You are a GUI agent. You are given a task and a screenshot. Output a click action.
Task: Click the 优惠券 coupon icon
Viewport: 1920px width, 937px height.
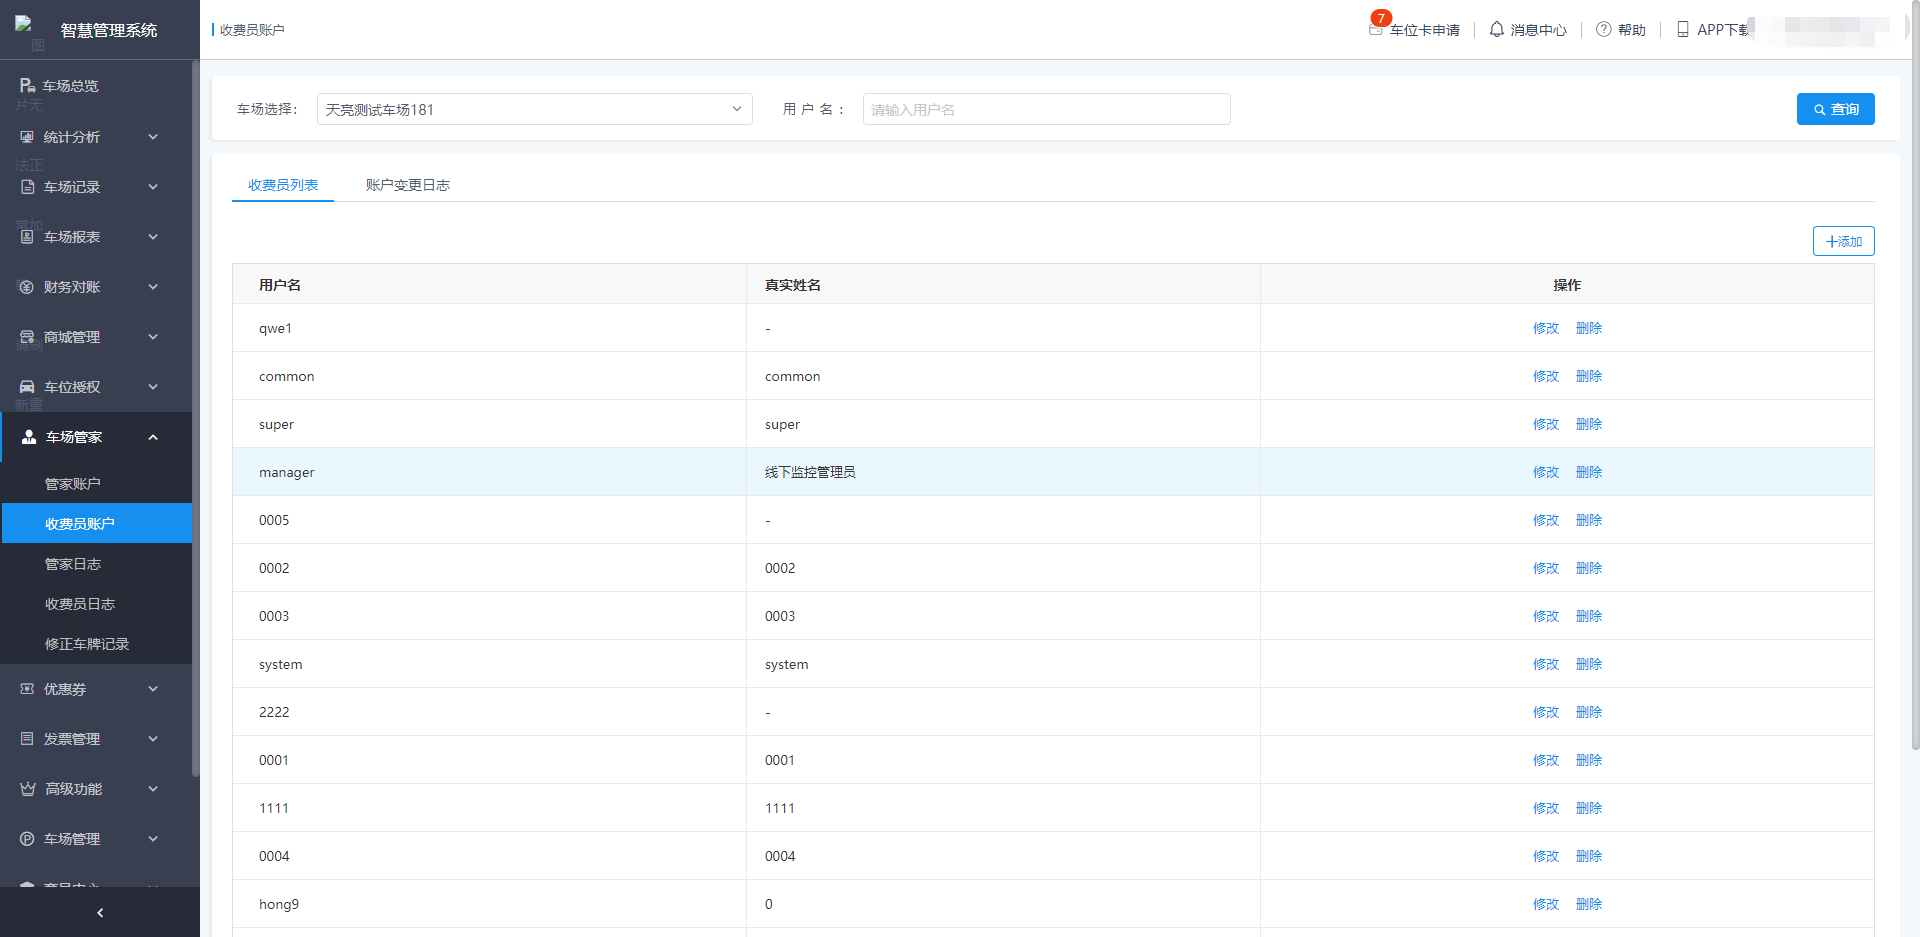click(27, 689)
